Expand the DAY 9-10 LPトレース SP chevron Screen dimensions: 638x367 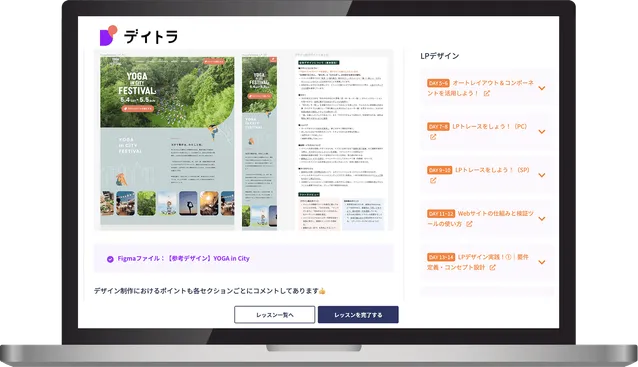pos(542,175)
